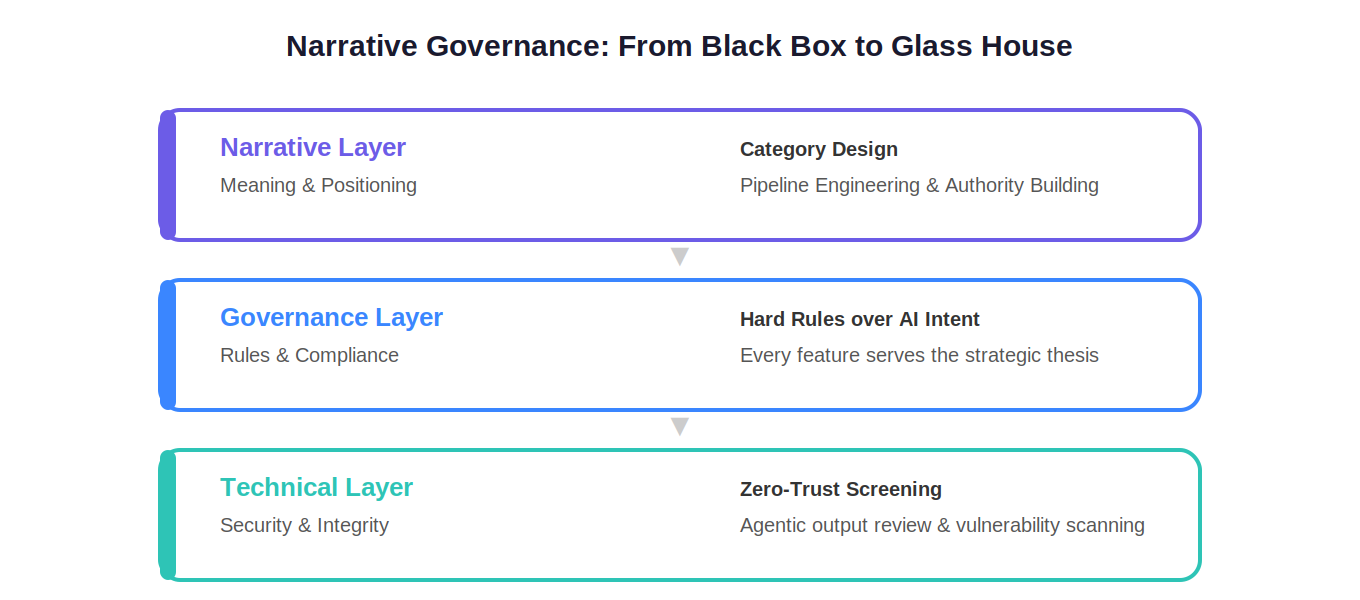This screenshot has width=1360, height=600.
Task: Click the purple accent bar on the Narrative card
Action: (167, 175)
